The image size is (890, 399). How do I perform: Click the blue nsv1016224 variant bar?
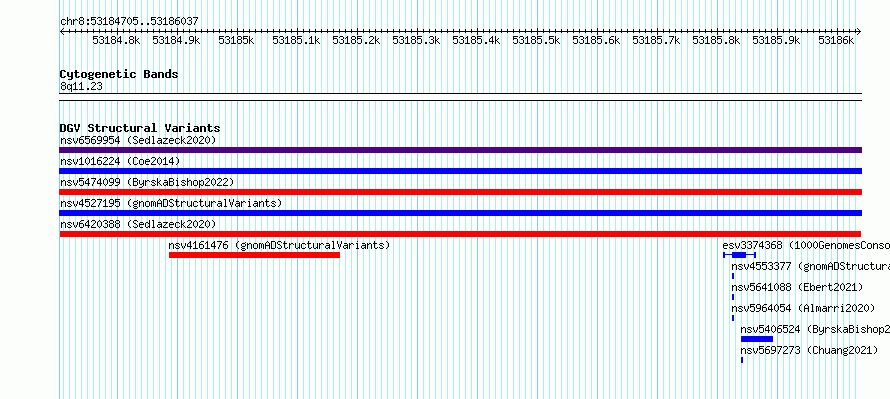point(460,171)
